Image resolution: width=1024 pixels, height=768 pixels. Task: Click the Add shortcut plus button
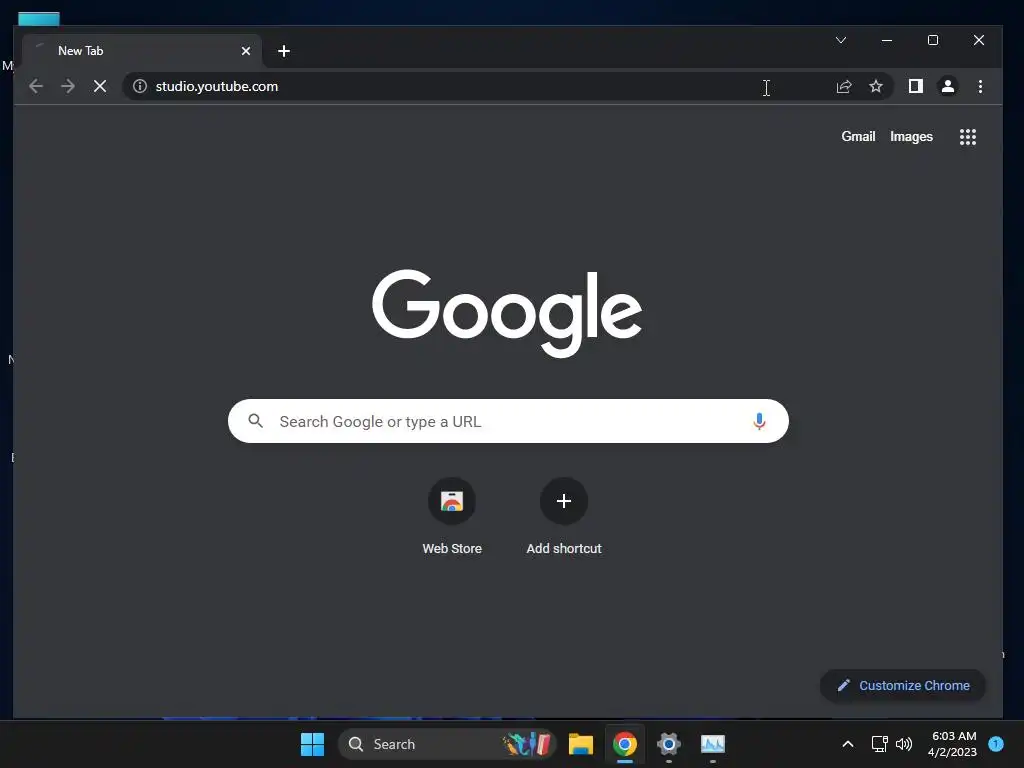564,501
